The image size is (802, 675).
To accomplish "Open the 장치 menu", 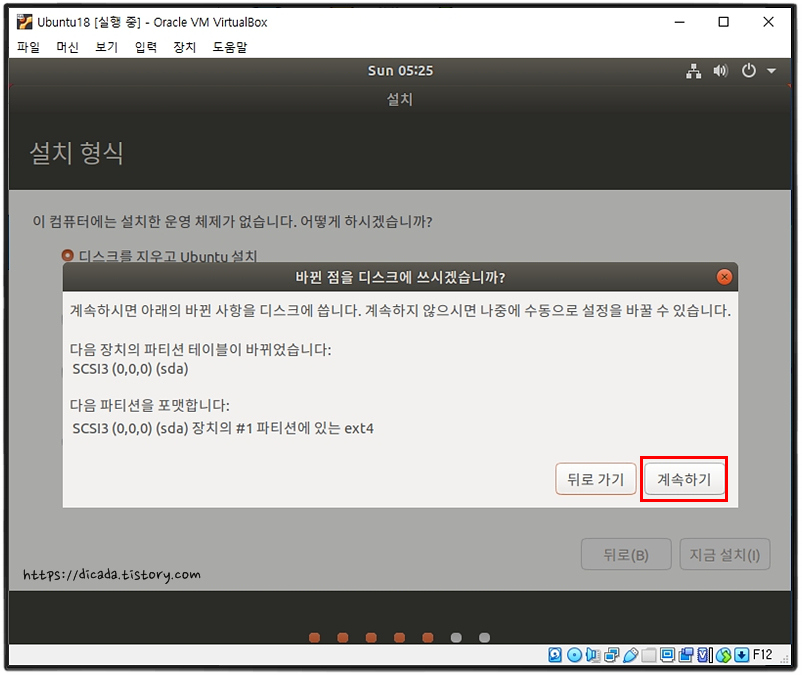I will pyautogui.click(x=185, y=47).
